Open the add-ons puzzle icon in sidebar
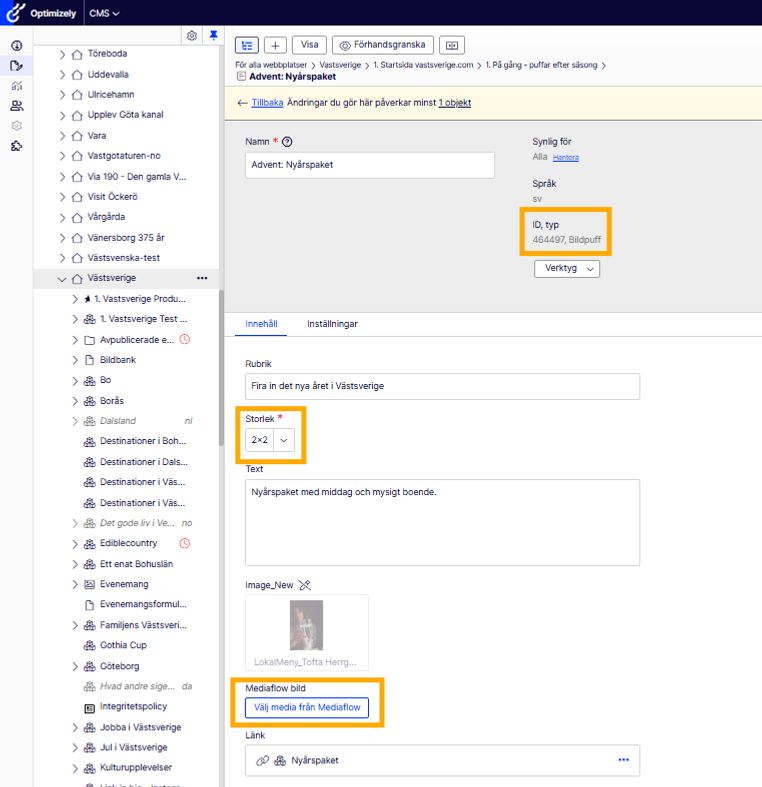This screenshot has height=787, width=762. (x=15, y=147)
